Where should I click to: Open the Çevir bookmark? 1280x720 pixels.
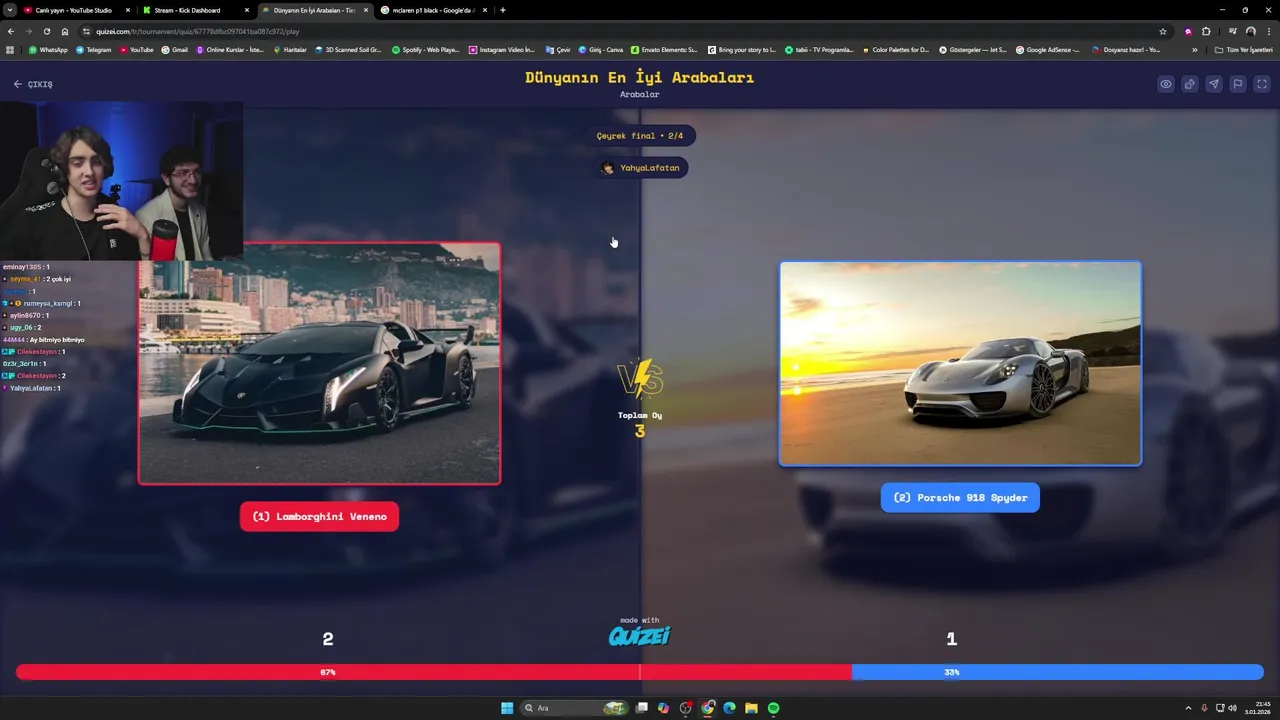[558, 49]
